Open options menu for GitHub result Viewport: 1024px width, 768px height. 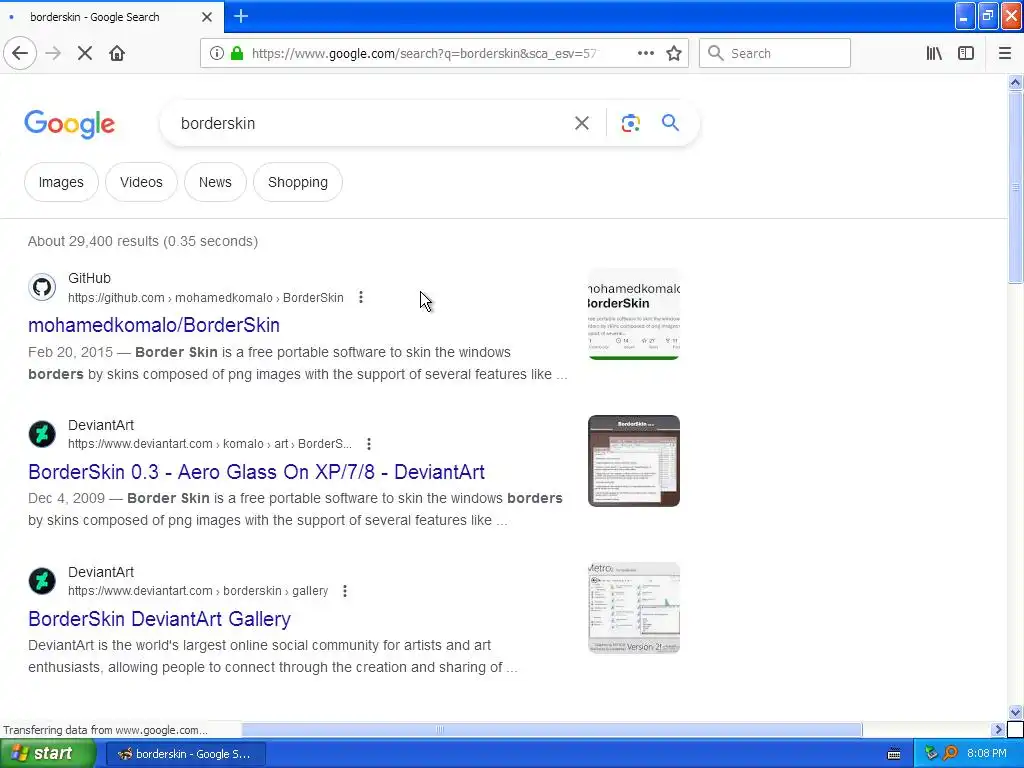pyautogui.click(x=360, y=298)
